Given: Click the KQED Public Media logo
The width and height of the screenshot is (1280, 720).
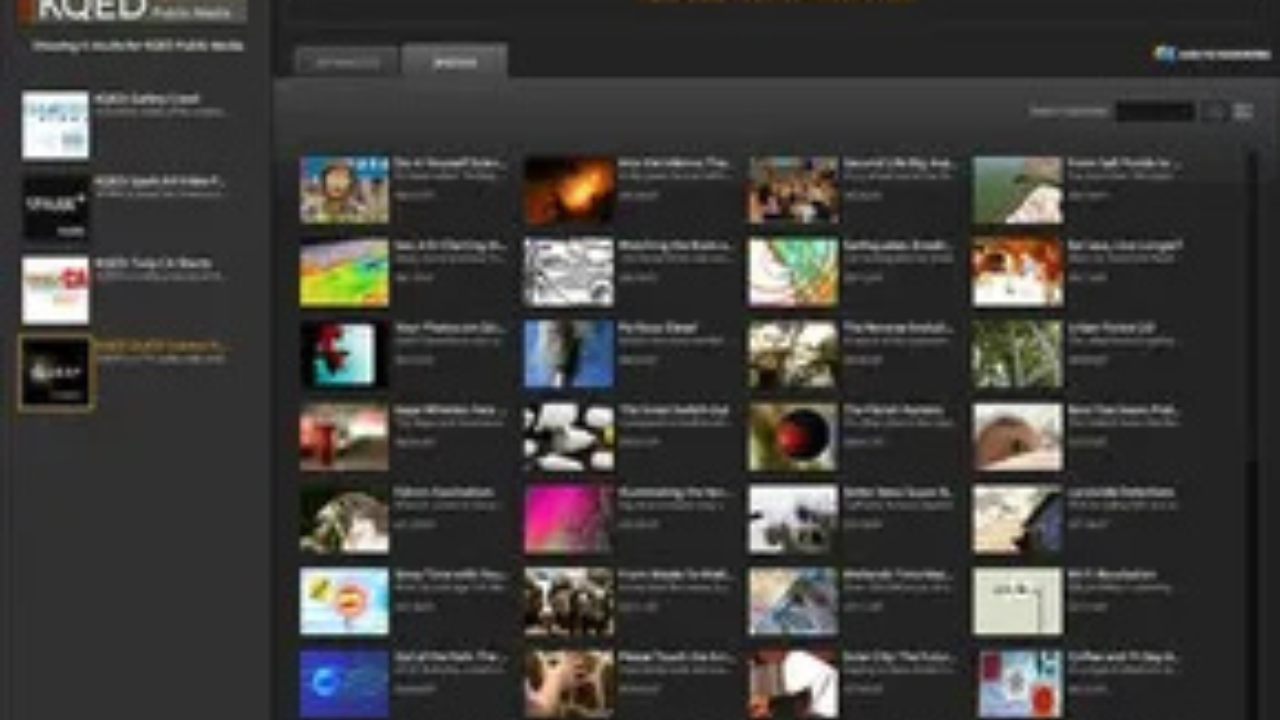Looking at the screenshot, I should click(132, 11).
